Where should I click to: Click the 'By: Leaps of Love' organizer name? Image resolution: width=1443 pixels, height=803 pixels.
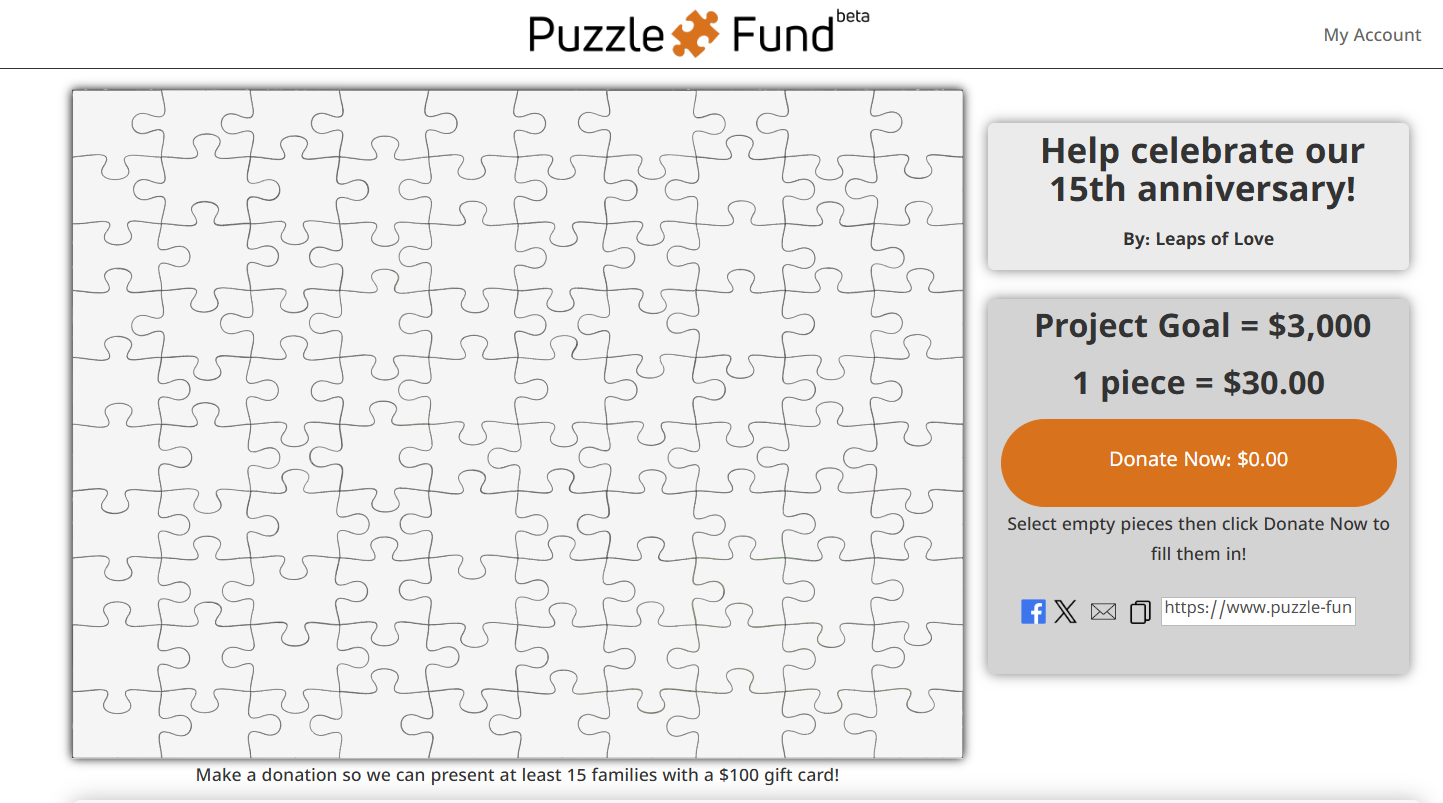click(x=1198, y=239)
